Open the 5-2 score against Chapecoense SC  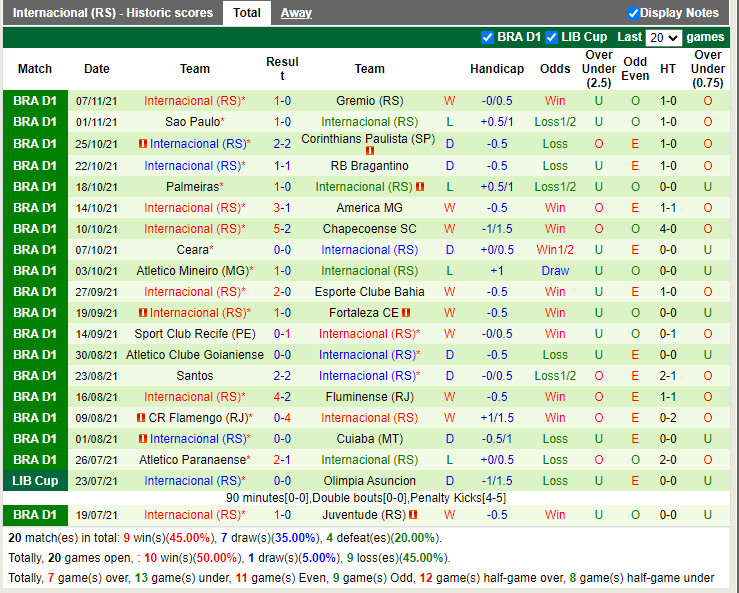point(282,229)
